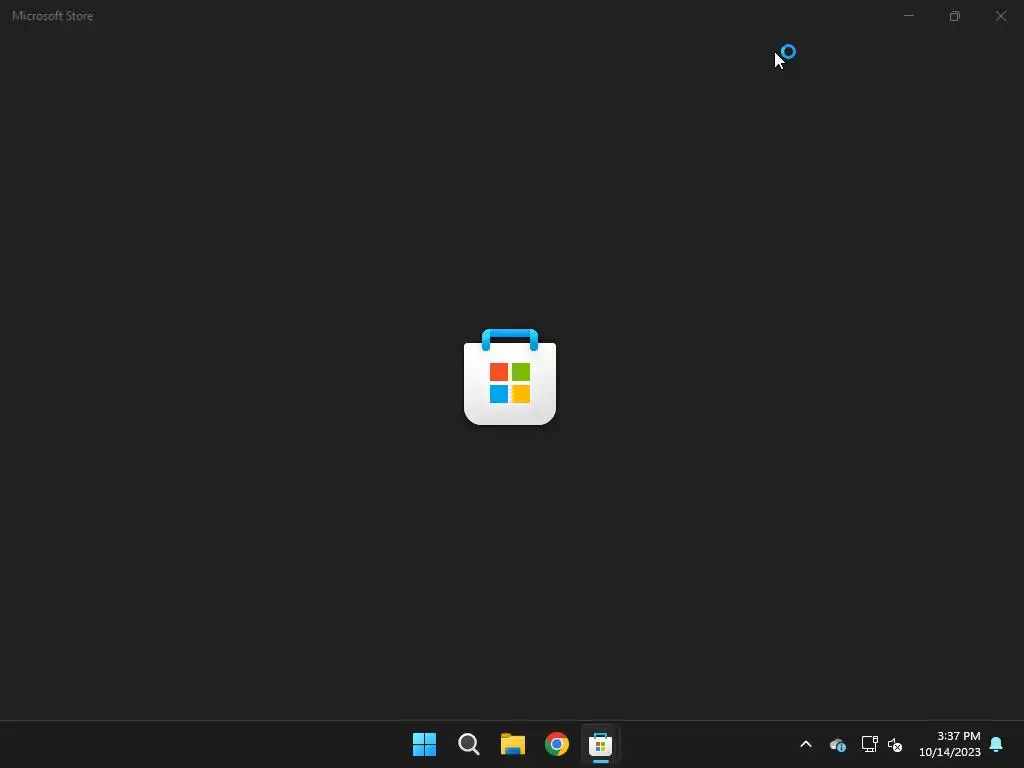Open taskbar Search magnifier
Viewport: 1024px width, 768px height.
click(x=469, y=744)
